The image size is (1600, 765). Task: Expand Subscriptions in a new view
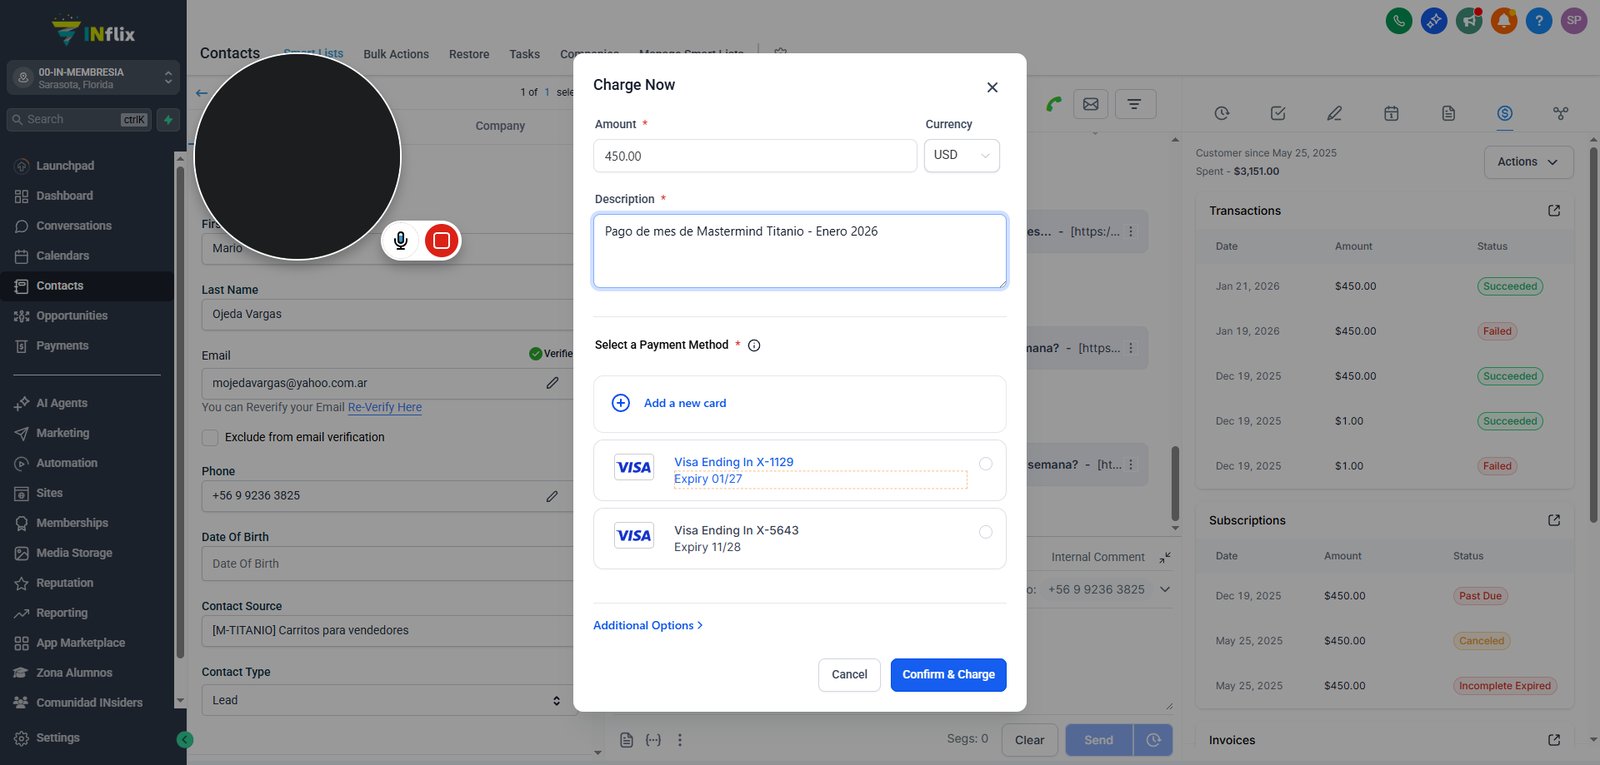pos(1554,520)
